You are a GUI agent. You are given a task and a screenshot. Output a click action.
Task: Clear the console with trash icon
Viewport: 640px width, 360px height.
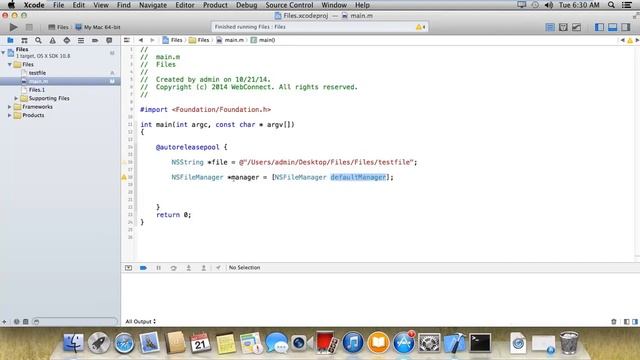613,322
